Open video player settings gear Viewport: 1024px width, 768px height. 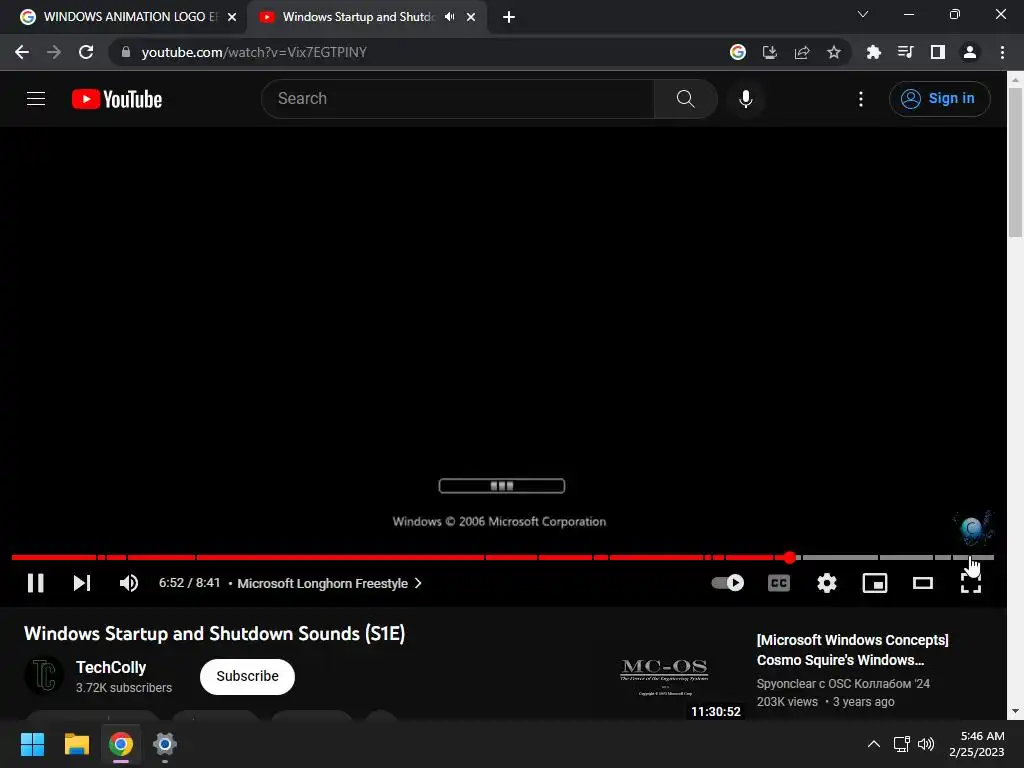pos(827,583)
